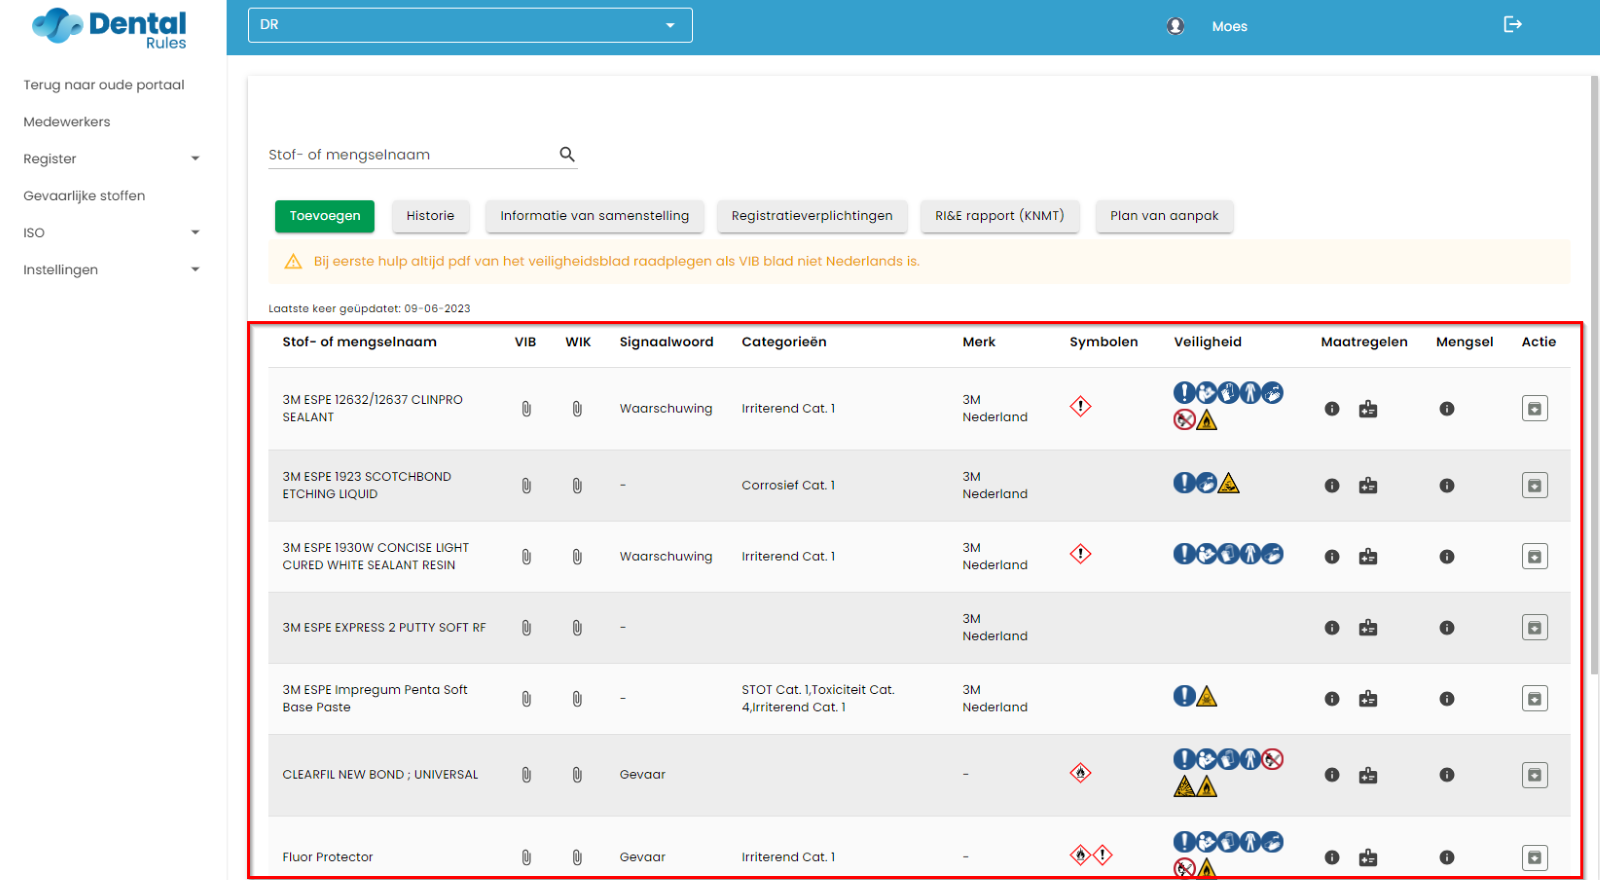Go to Terug naar oude portaal
1600x880 pixels.
click(104, 85)
